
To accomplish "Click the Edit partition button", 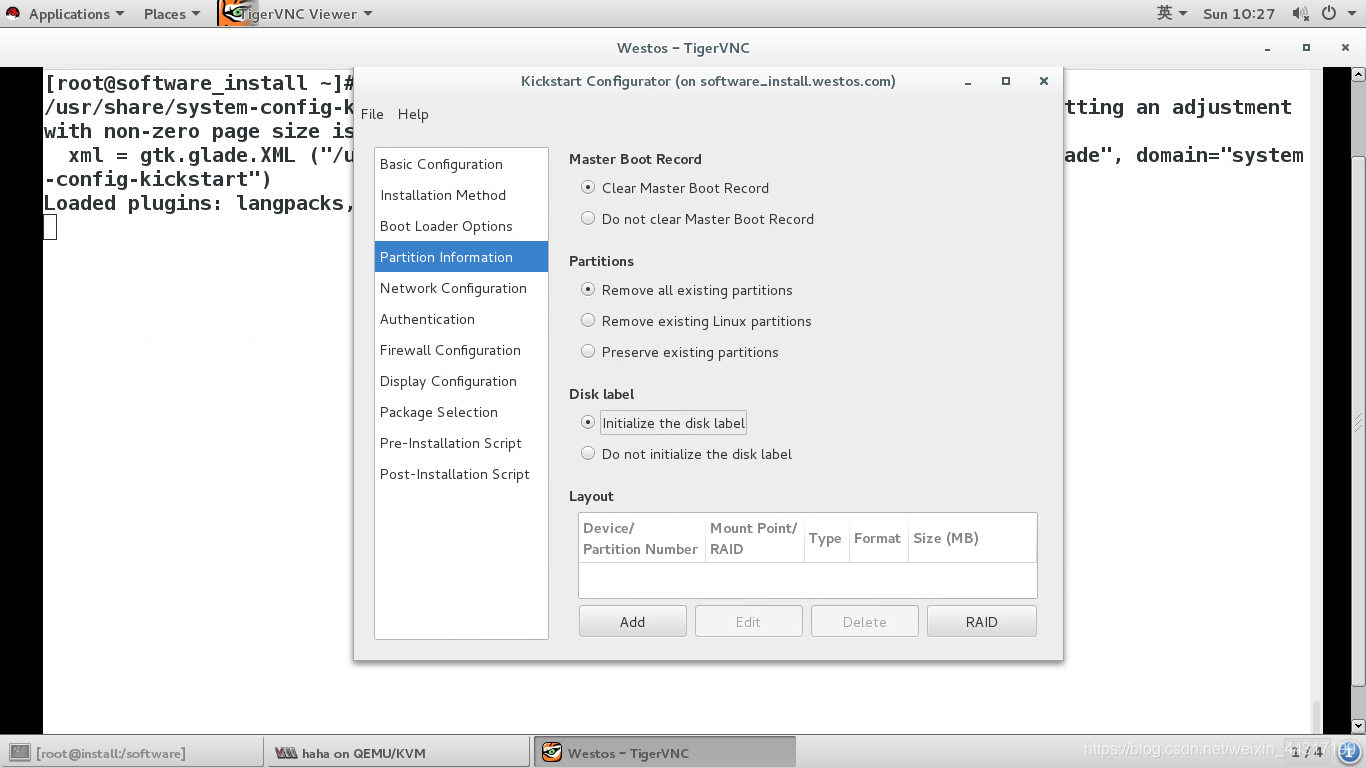I will (x=748, y=621).
